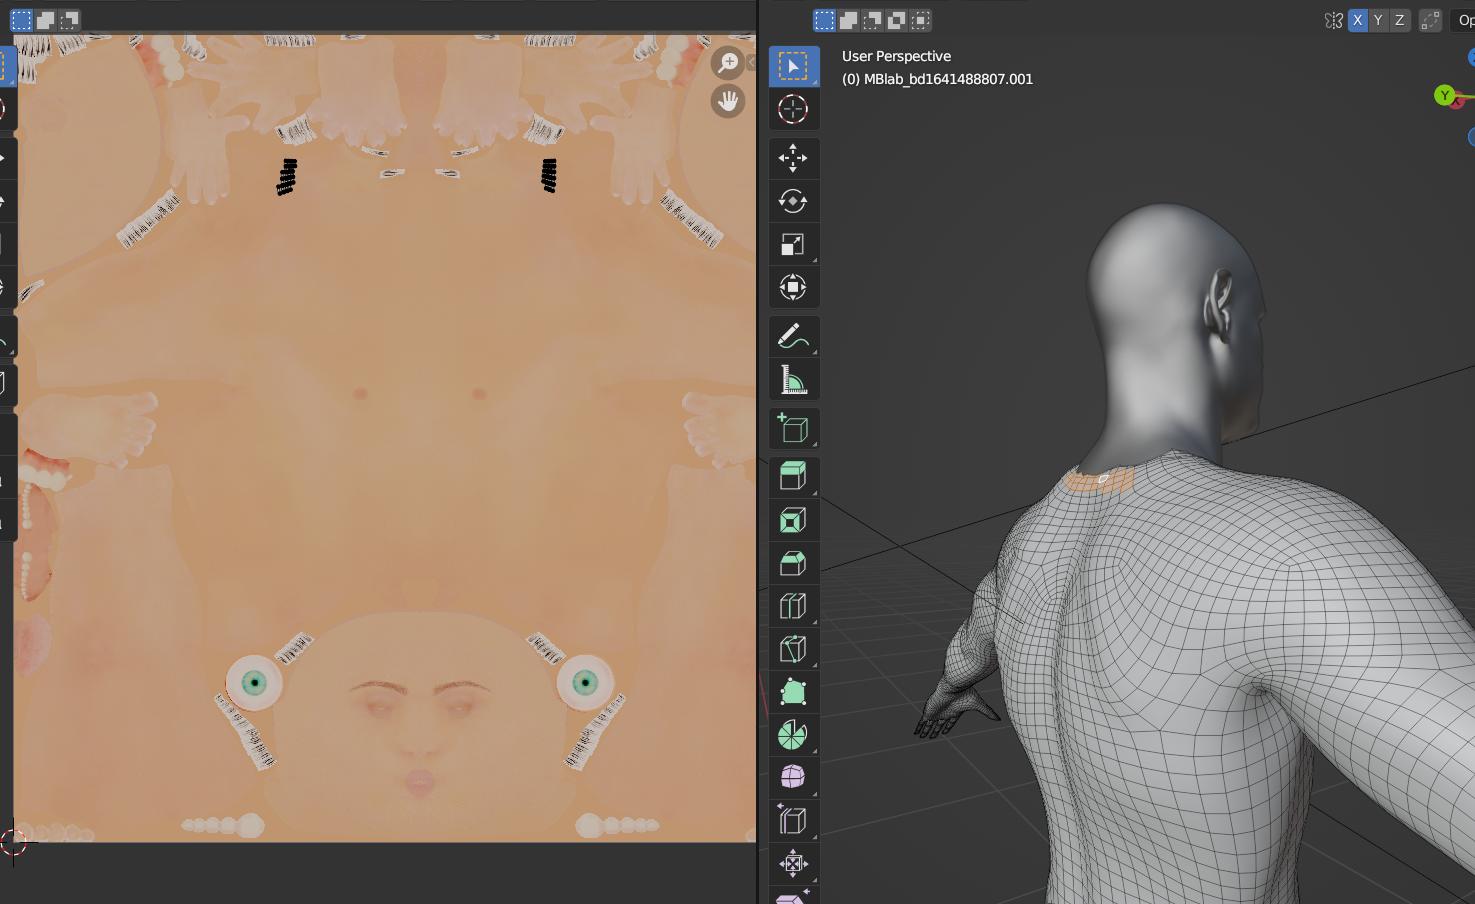Click the orange selected faces on neck
The height and width of the screenshot is (904, 1475).
1100,480
